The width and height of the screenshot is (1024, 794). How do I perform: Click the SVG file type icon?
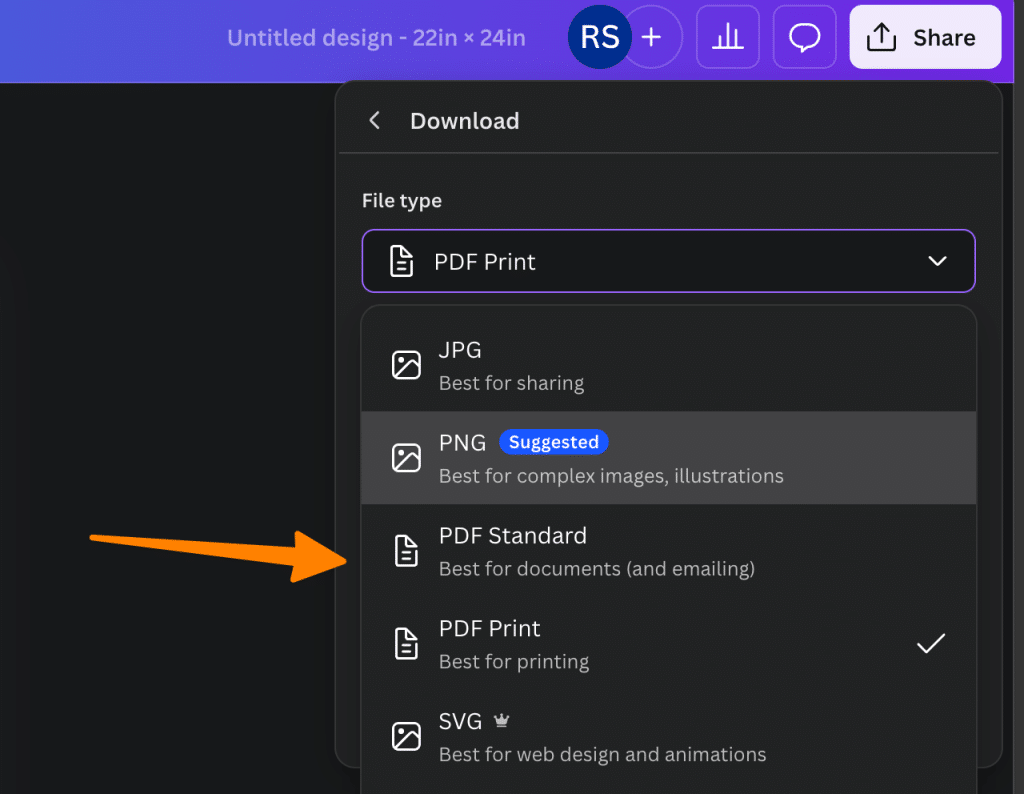click(x=406, y=736)
